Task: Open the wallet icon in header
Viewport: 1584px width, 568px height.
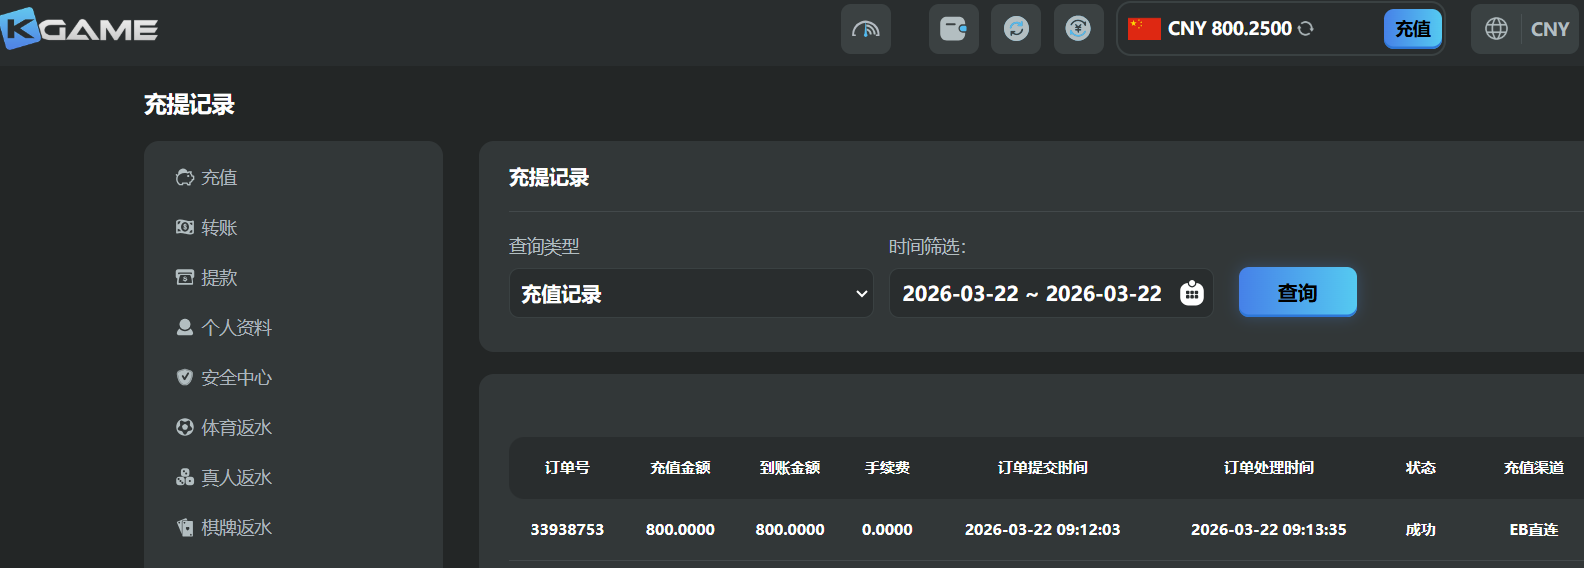Action: point(953,29)
